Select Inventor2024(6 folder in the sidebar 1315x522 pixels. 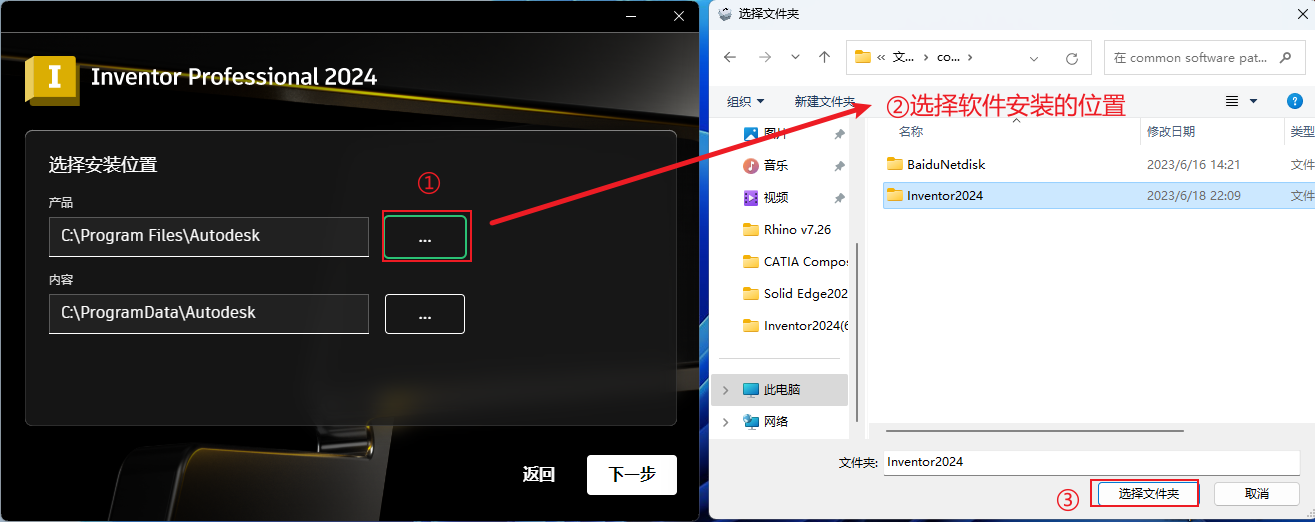pos(795,325)
